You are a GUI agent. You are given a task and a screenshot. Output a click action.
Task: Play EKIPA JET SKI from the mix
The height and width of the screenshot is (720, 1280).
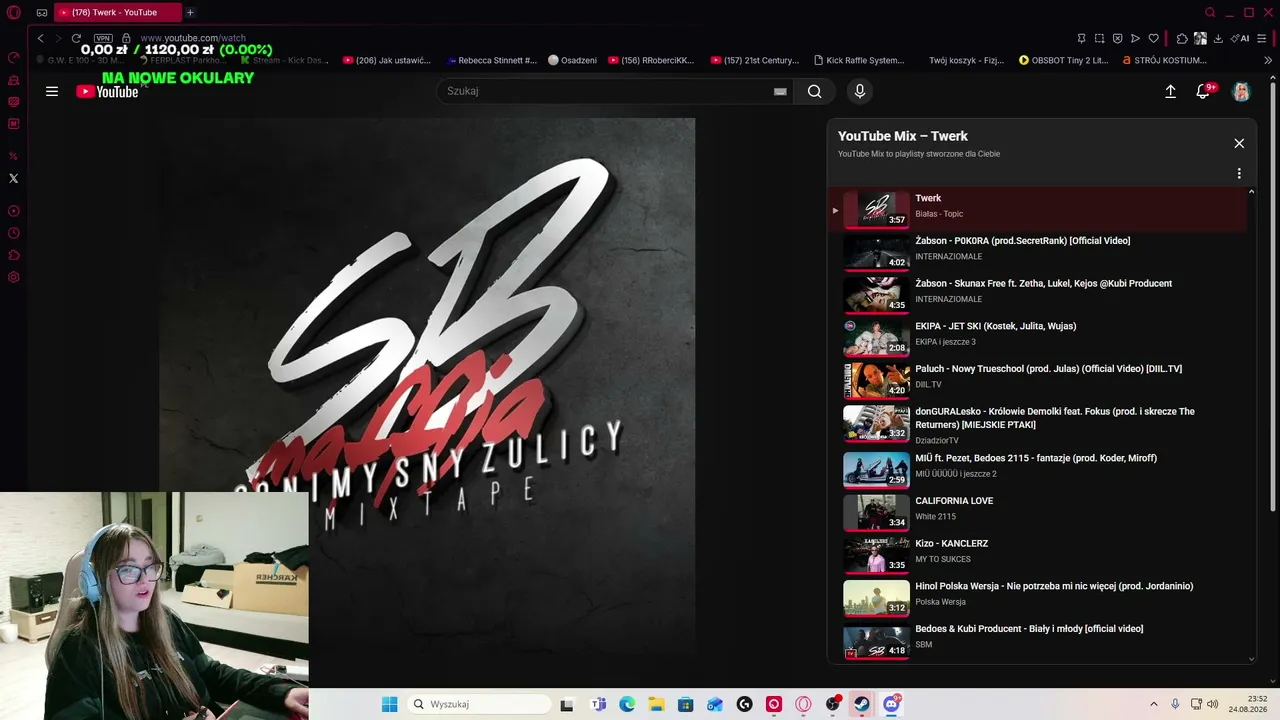click(1037, 337)
